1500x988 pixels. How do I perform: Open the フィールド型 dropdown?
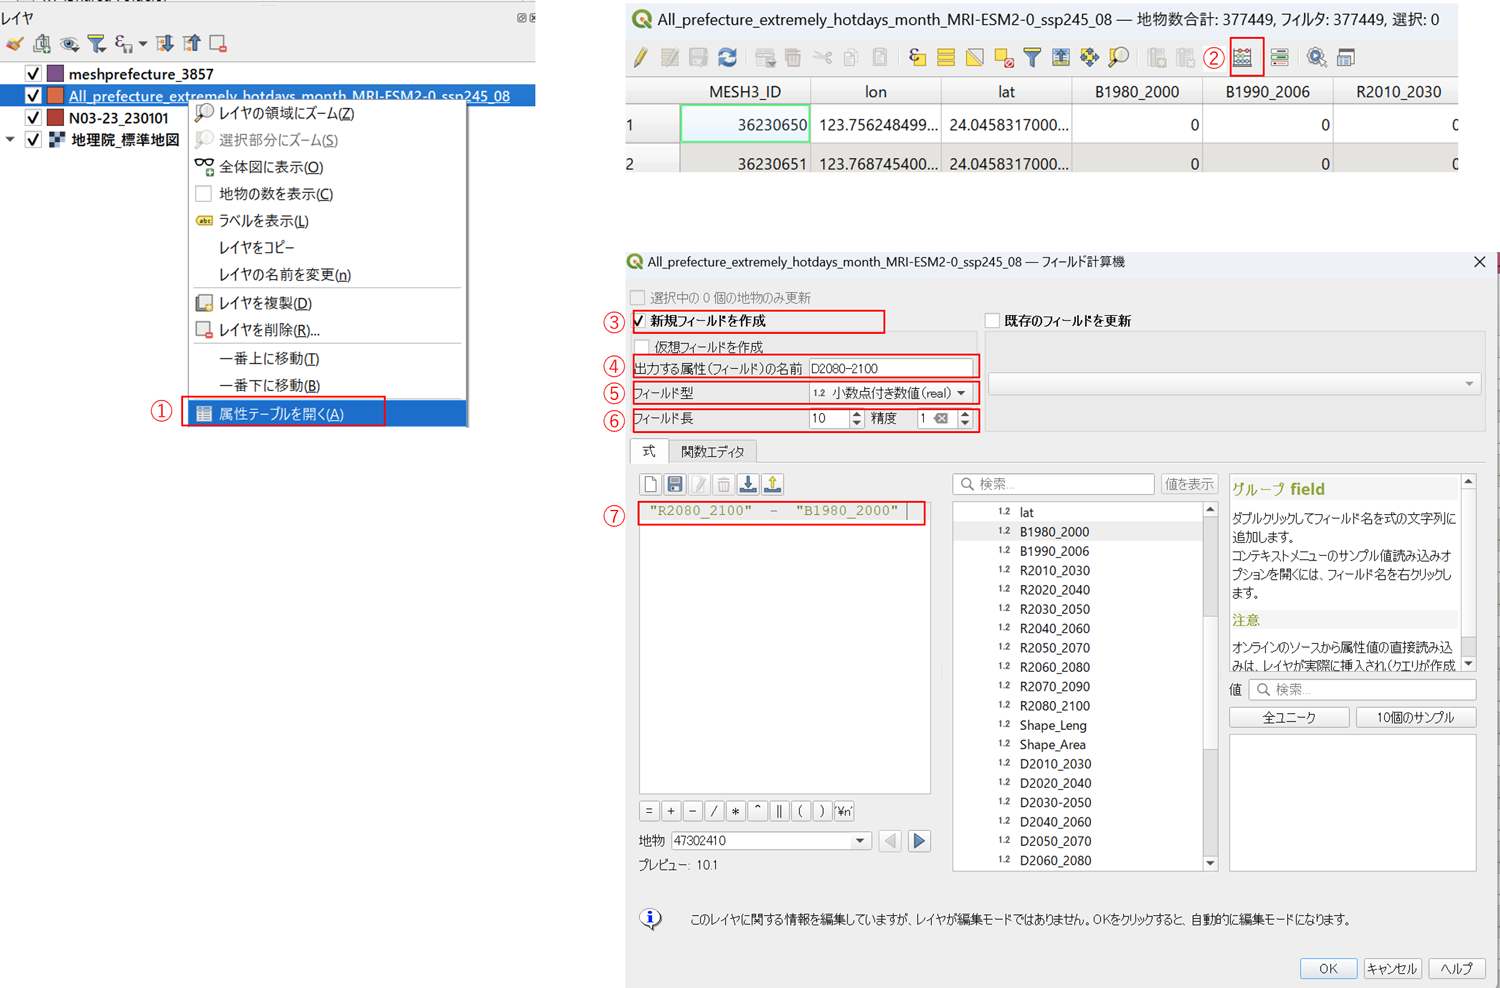point(890,393)
